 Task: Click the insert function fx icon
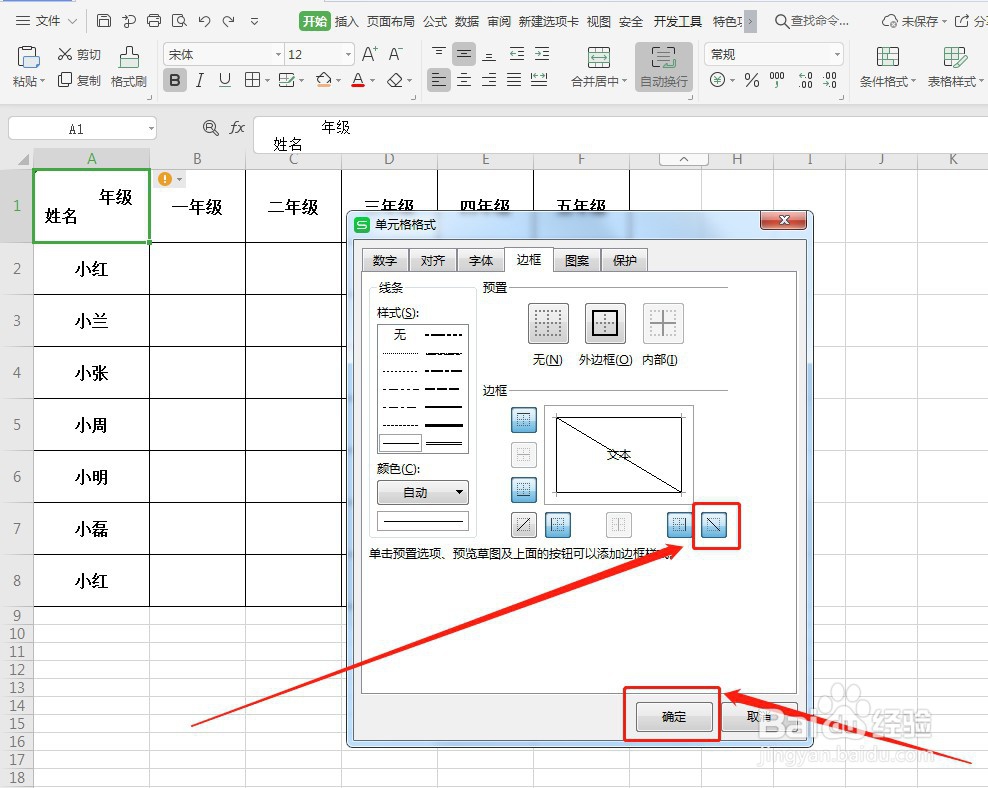point(237,128)
